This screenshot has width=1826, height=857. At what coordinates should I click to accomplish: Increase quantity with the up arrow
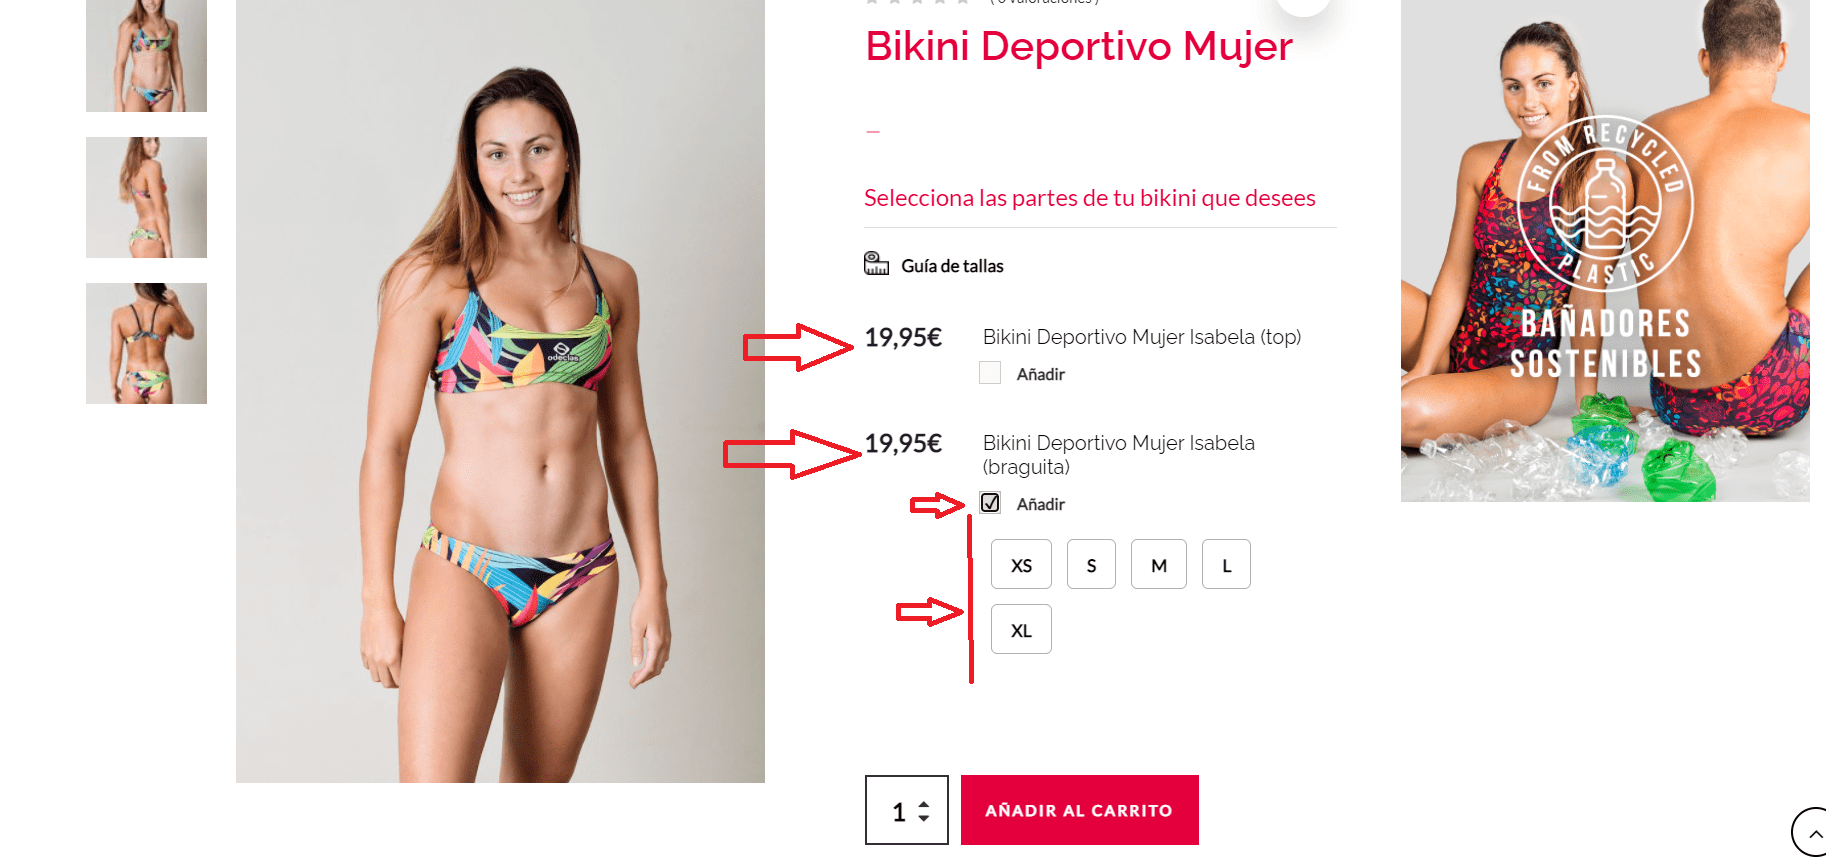click(924, 804)
